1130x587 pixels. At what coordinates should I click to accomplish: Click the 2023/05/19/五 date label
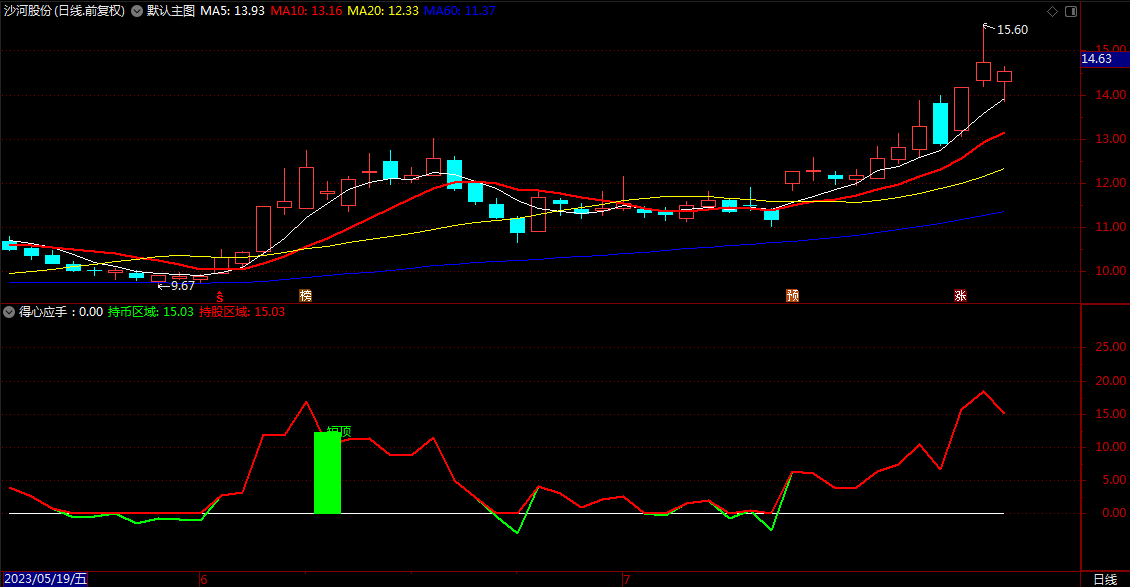(x=45, y=579)
